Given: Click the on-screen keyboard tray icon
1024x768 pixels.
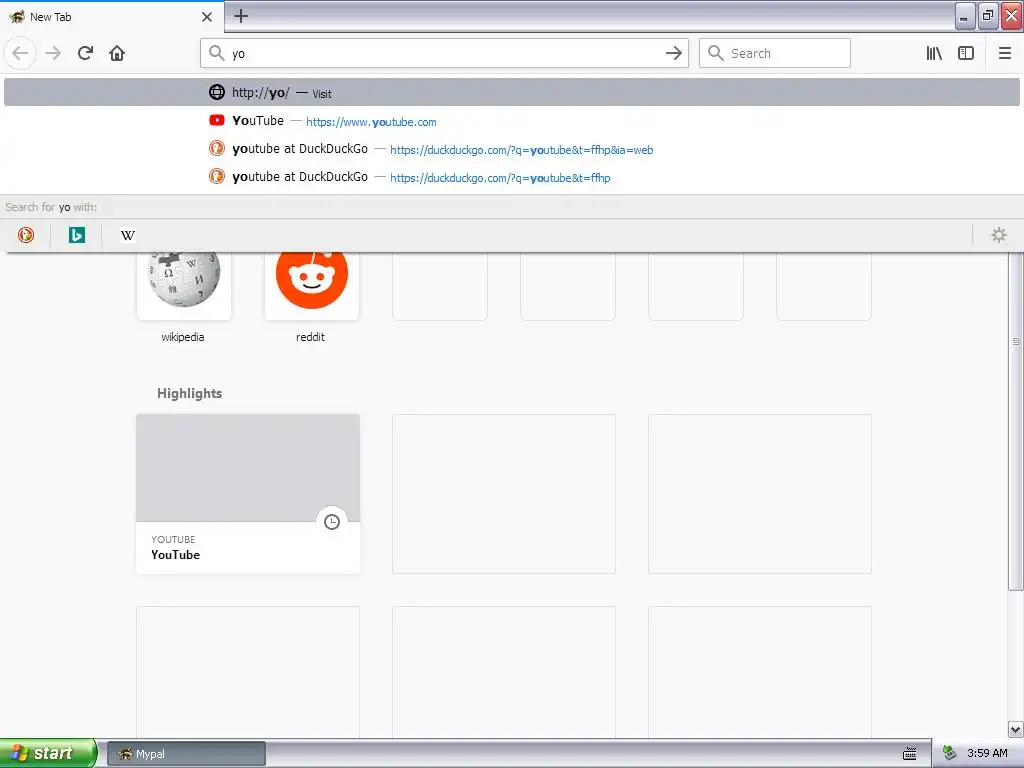Looking at the screenshot, I should click(x=910, y=754).
